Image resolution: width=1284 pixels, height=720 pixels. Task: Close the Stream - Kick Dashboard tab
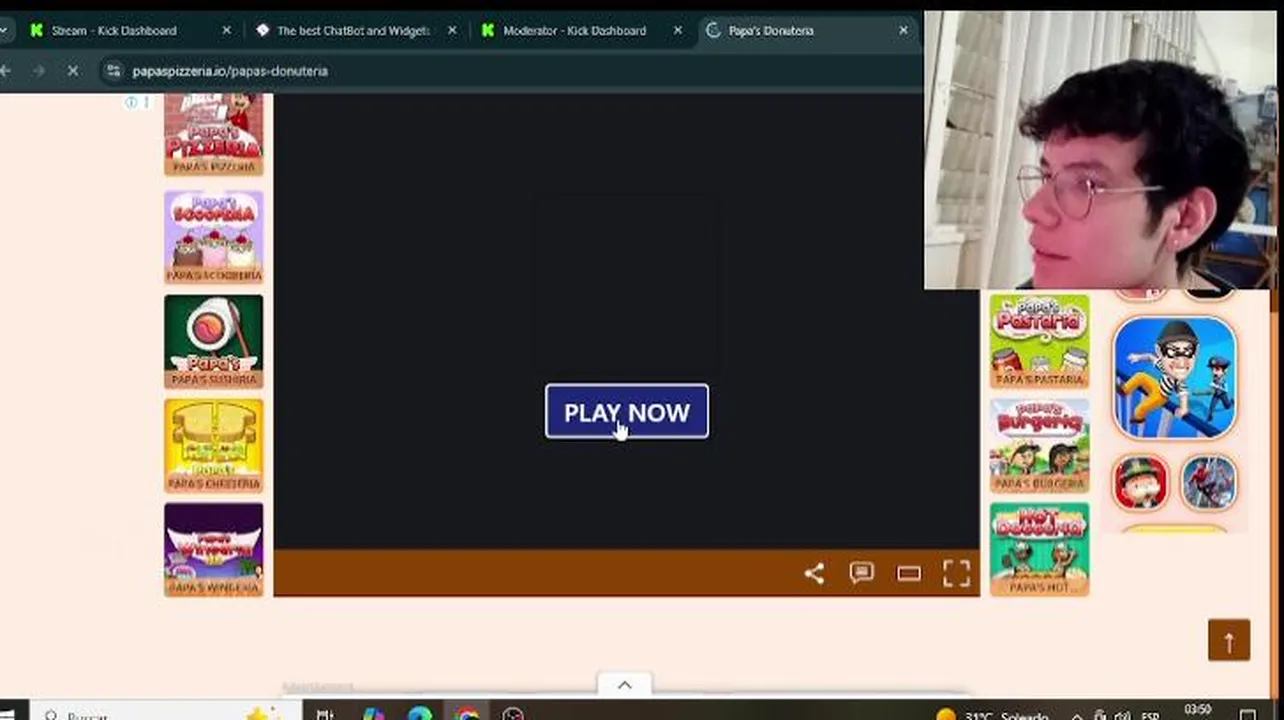(x=226, y=31)
